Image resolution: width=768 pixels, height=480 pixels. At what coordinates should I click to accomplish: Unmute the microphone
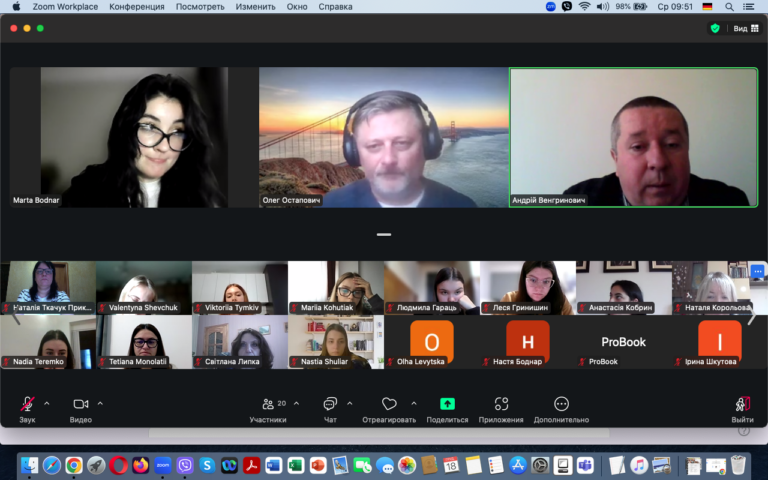(x=27, y=404)
